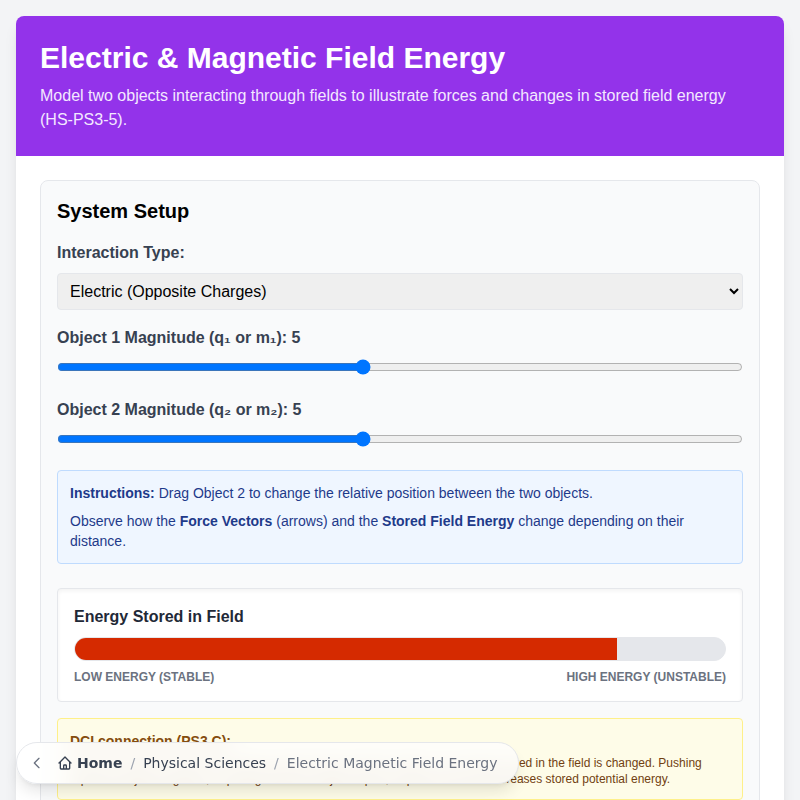Click the HIGH ENERGY (UNSTABLE) label

(645, 677)
